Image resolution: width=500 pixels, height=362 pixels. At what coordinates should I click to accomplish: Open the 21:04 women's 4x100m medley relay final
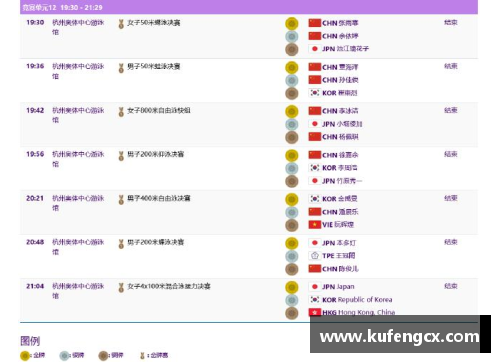pyautogui.click(x=169, y=286)
